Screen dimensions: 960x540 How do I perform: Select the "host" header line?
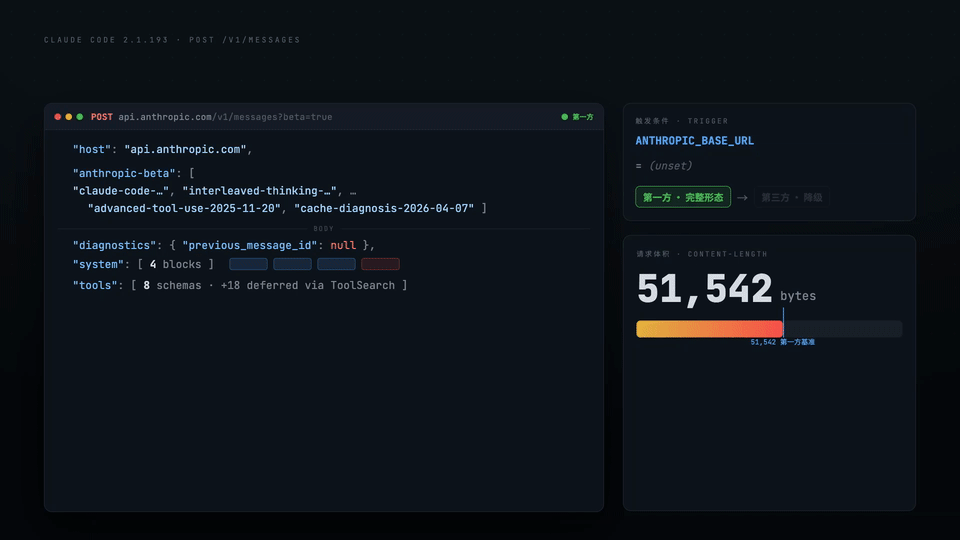pyautogui.click(x=162, y=149)
